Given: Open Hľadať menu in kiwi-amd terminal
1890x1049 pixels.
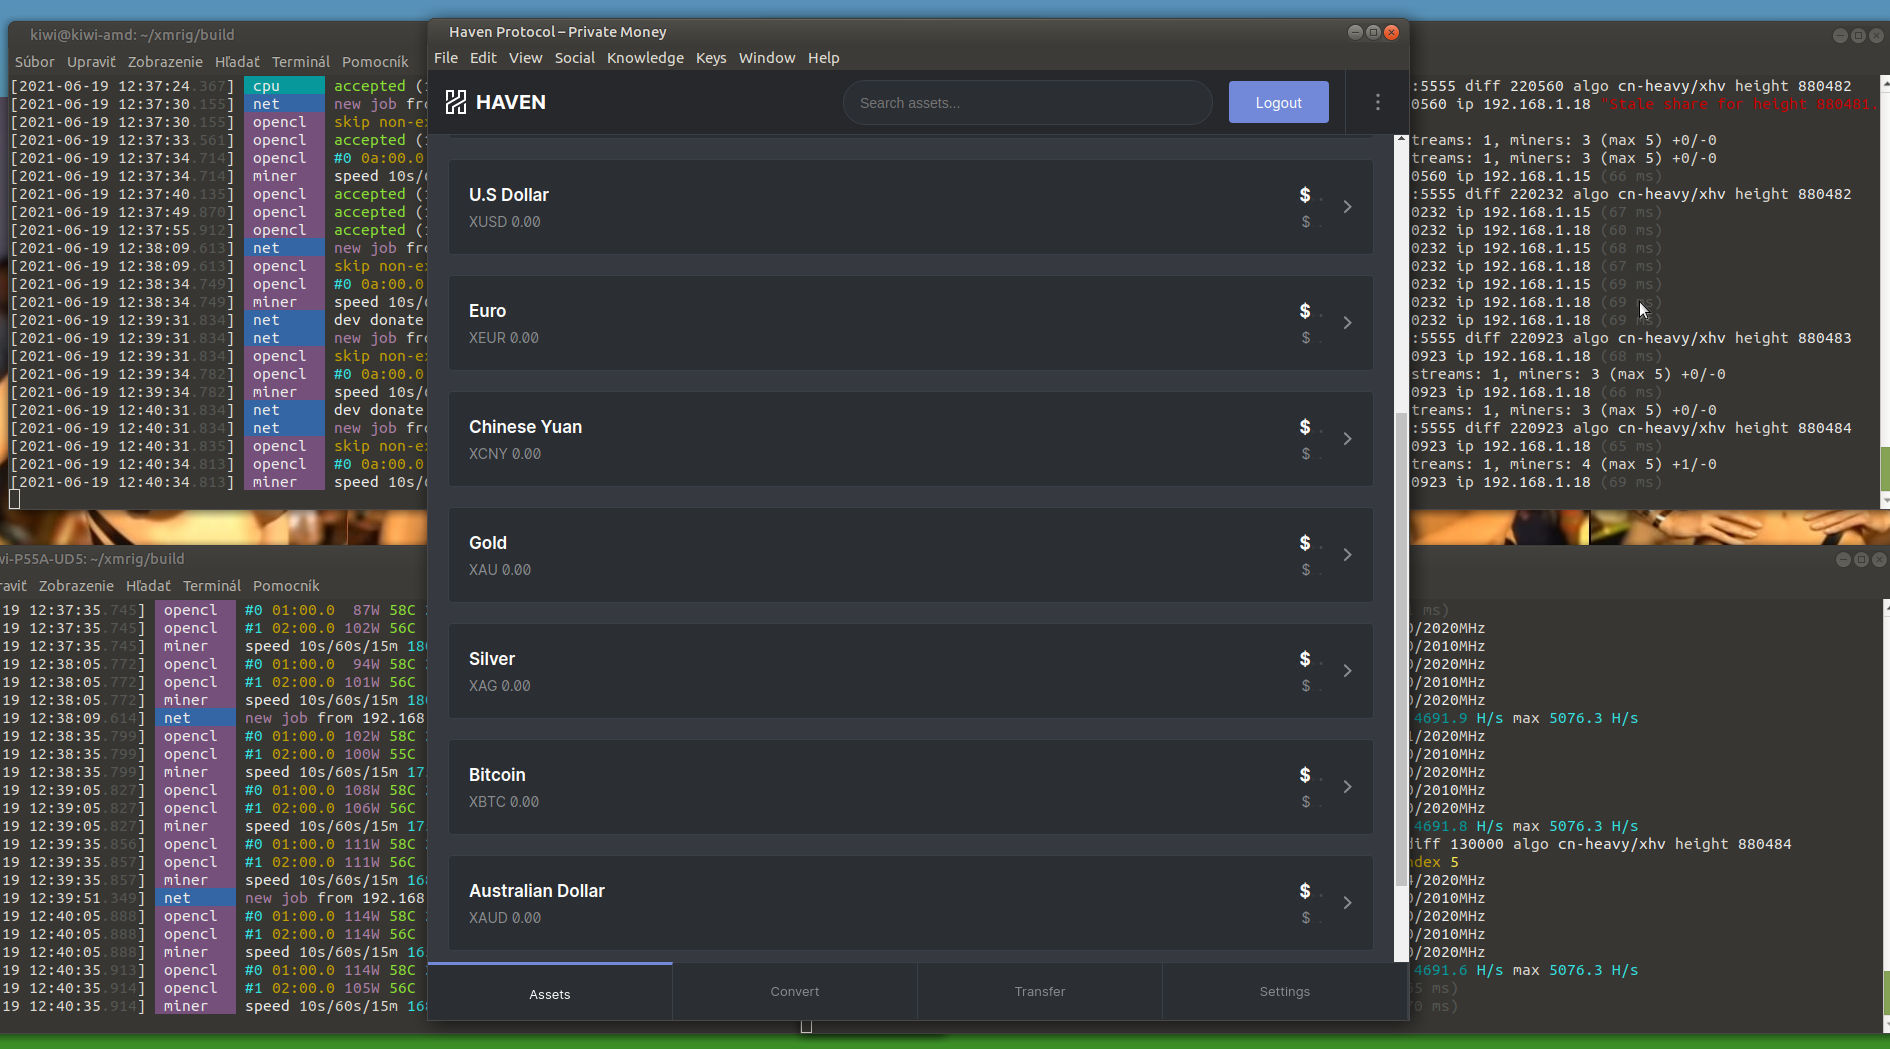Looking at the screenshot, I should point(237,62).
